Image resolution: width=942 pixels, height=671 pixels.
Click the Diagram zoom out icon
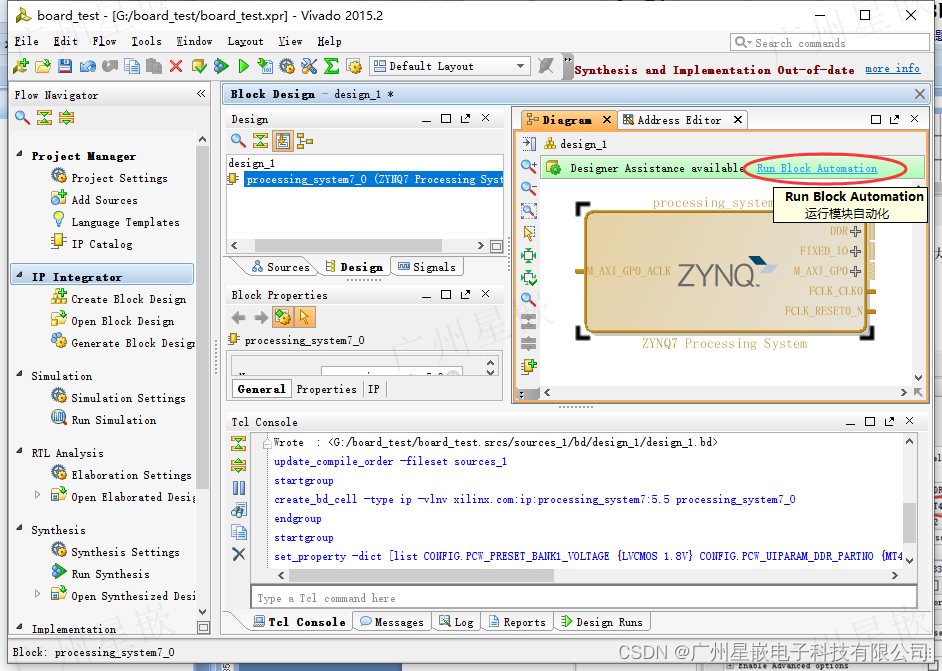click(x=529, y=188)
